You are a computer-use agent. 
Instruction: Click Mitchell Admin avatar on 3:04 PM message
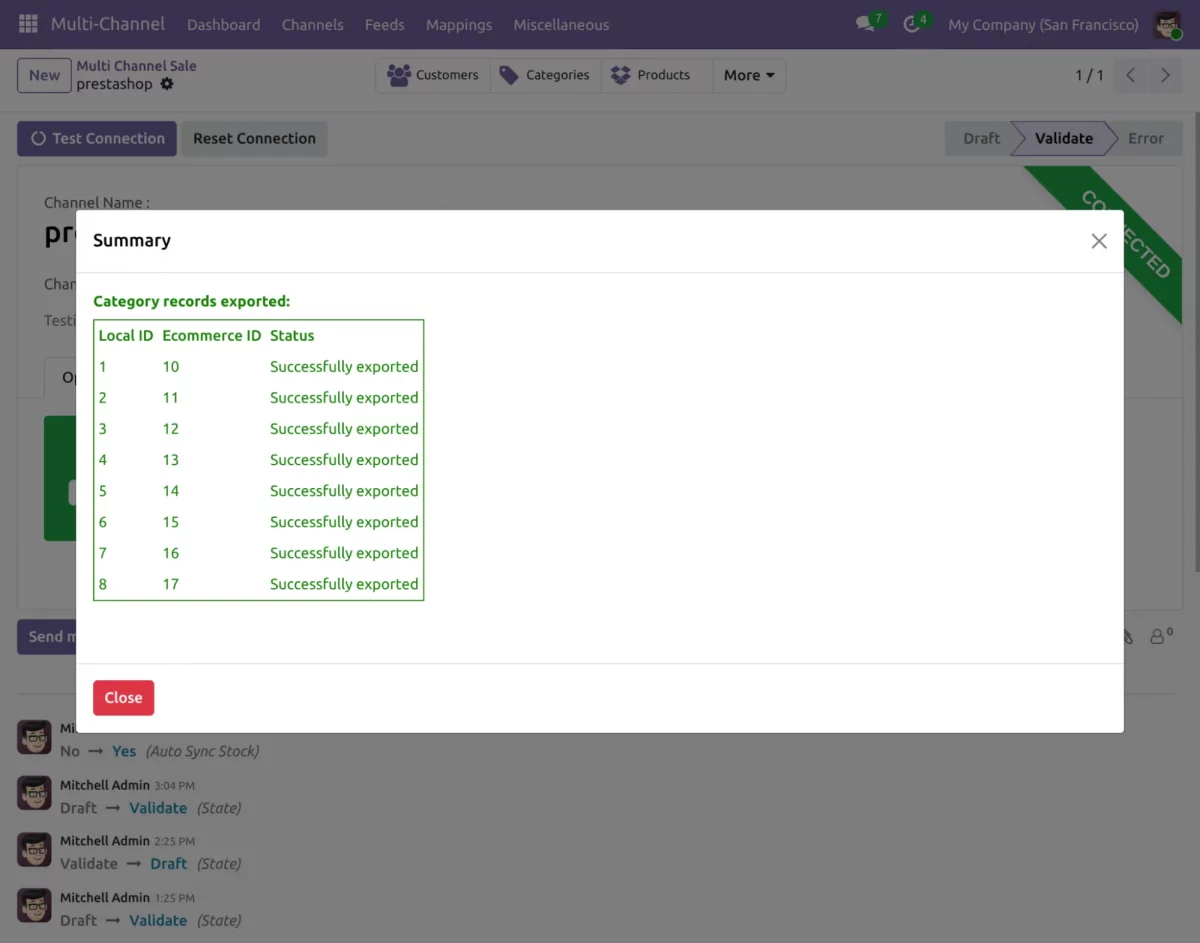click(34, 794)
